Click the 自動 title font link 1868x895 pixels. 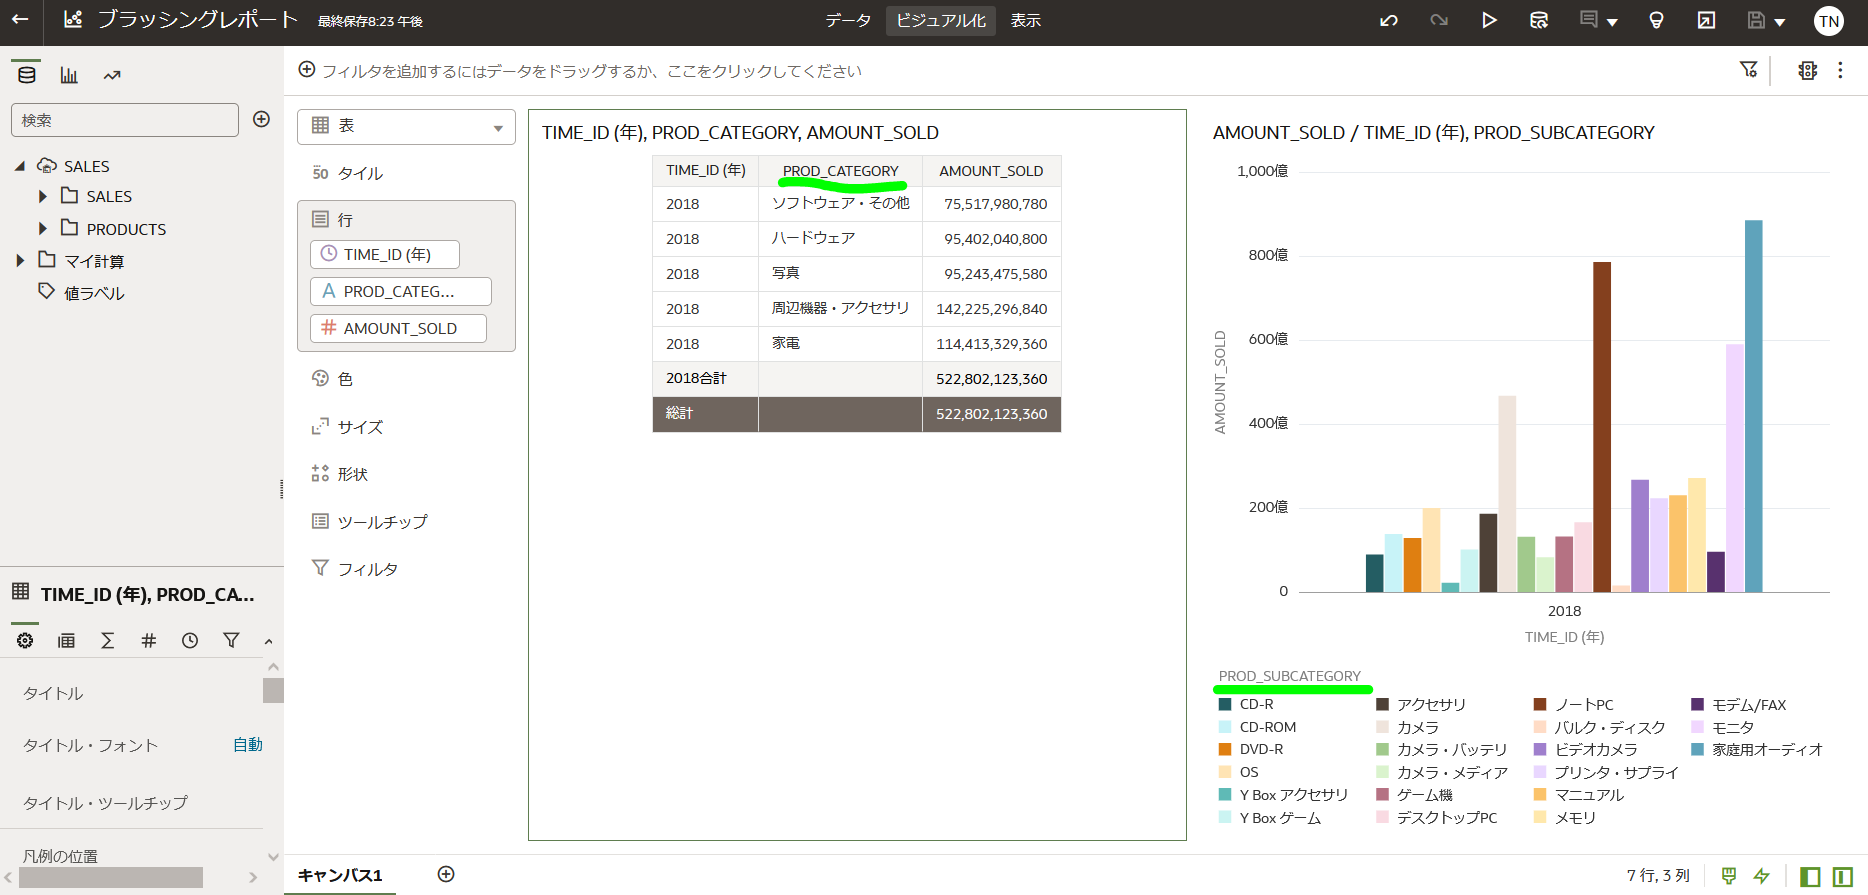pos(247,744)
